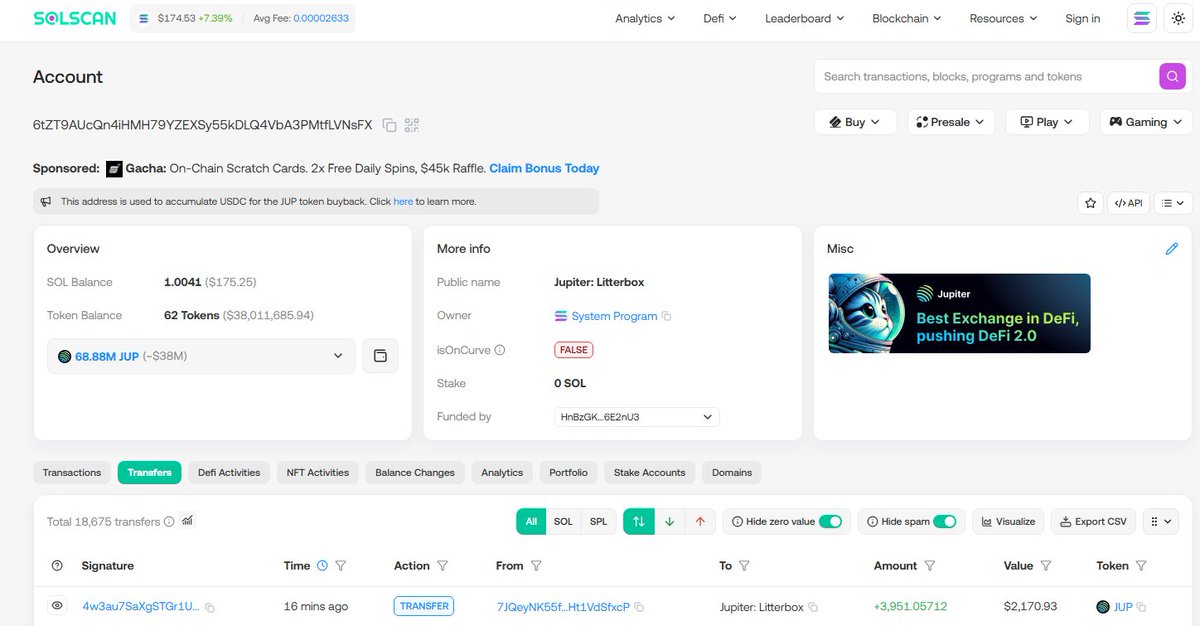Toggle light theme sun icon
1200x626 pixels.
1177,18
